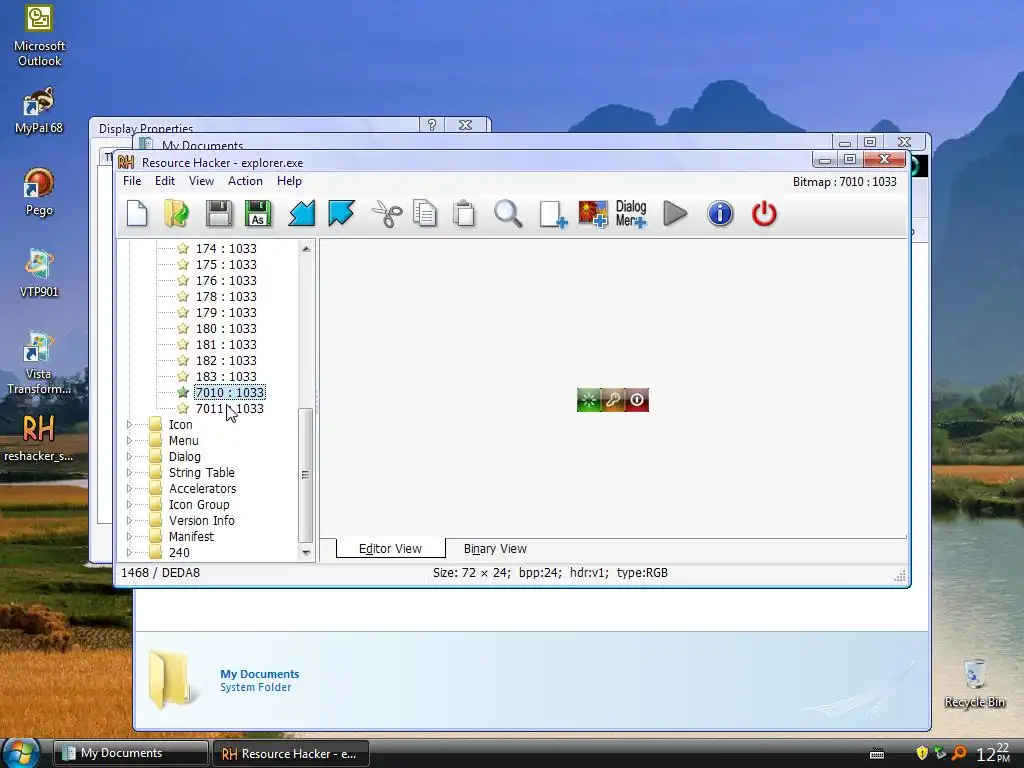Viewport: 1024px width, 768px height.
Task: Switch to the Editor View tab
Action: (x=391, y=549)
